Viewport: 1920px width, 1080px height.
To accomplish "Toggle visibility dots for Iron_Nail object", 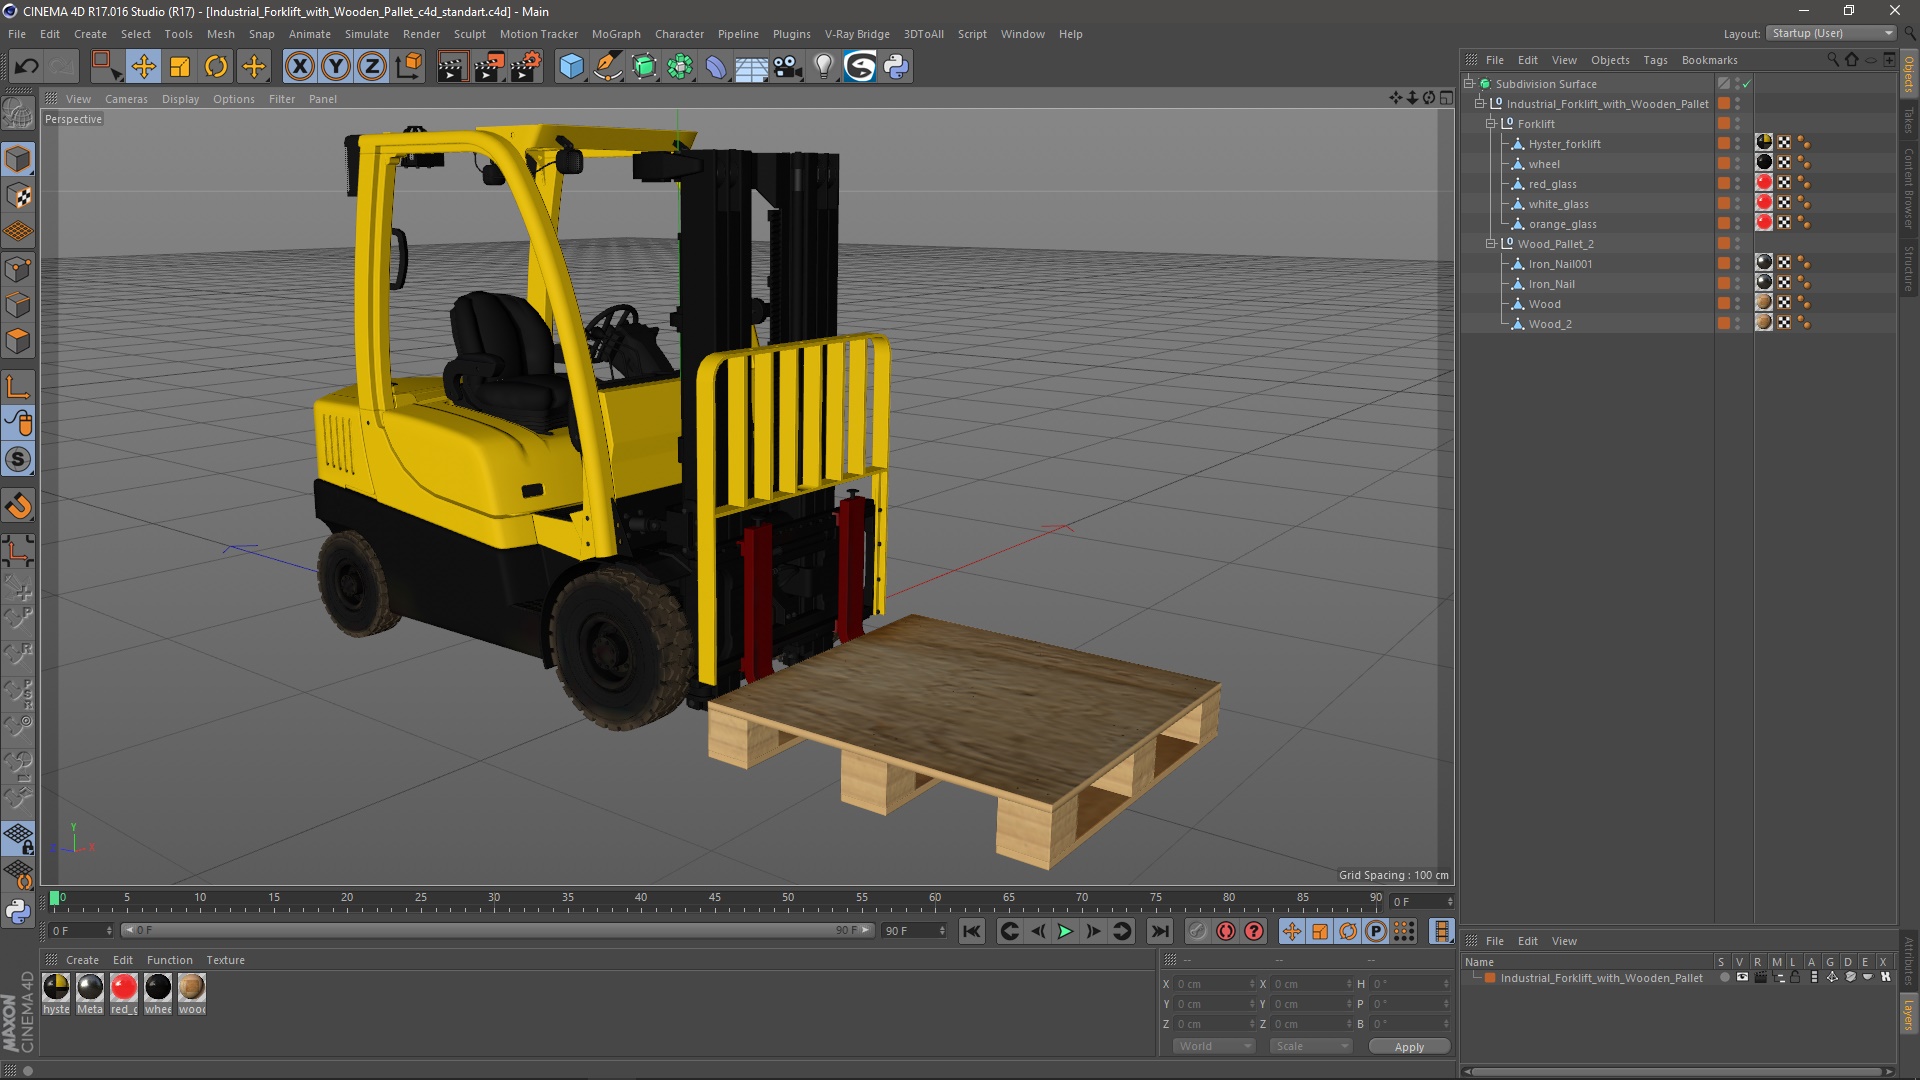I will (x=1738, y=284).
